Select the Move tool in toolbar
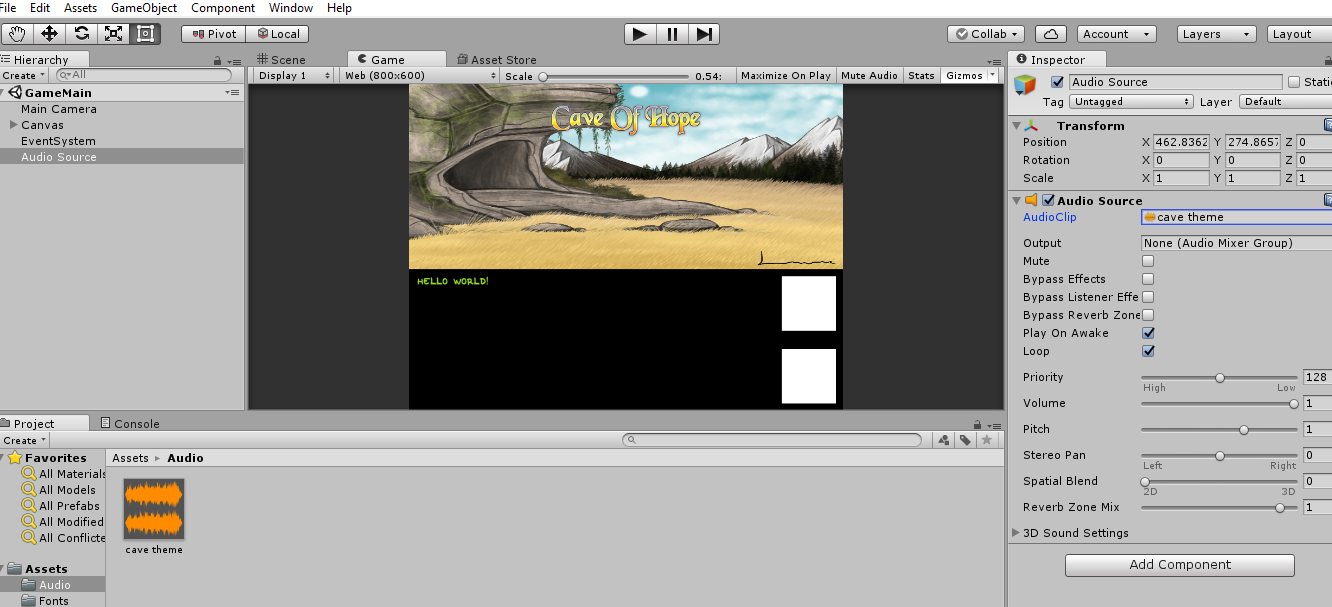Image resolution: width=1332 pixels, height=607 pixels. coord(48,33)
